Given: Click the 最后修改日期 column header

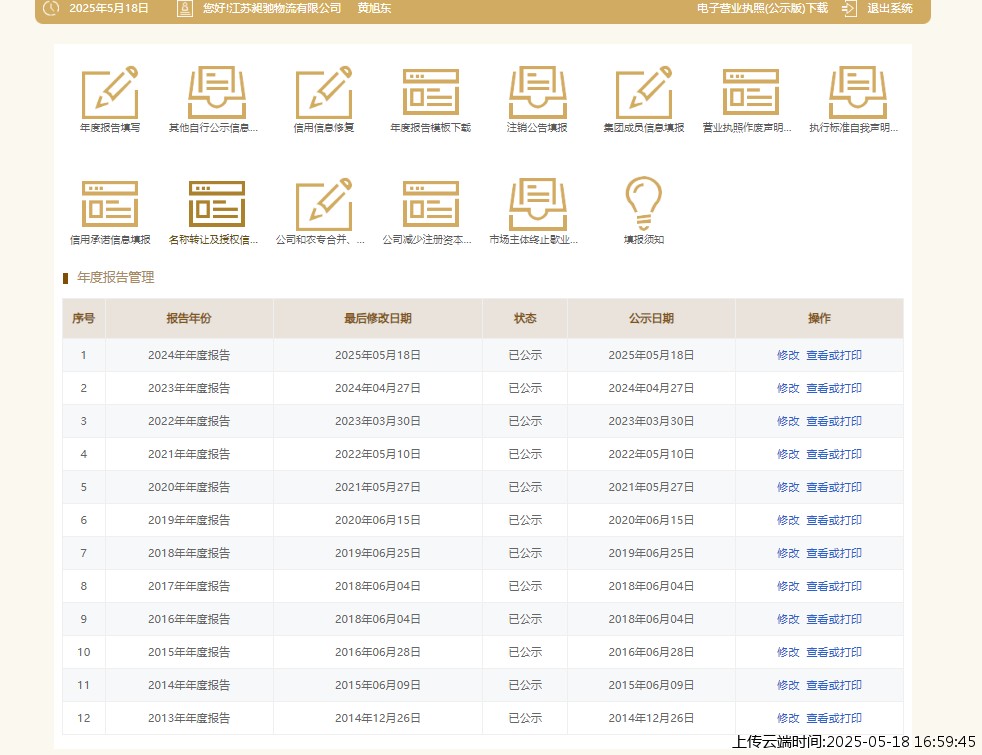Looking at the screenshot, I should [378, 318].
